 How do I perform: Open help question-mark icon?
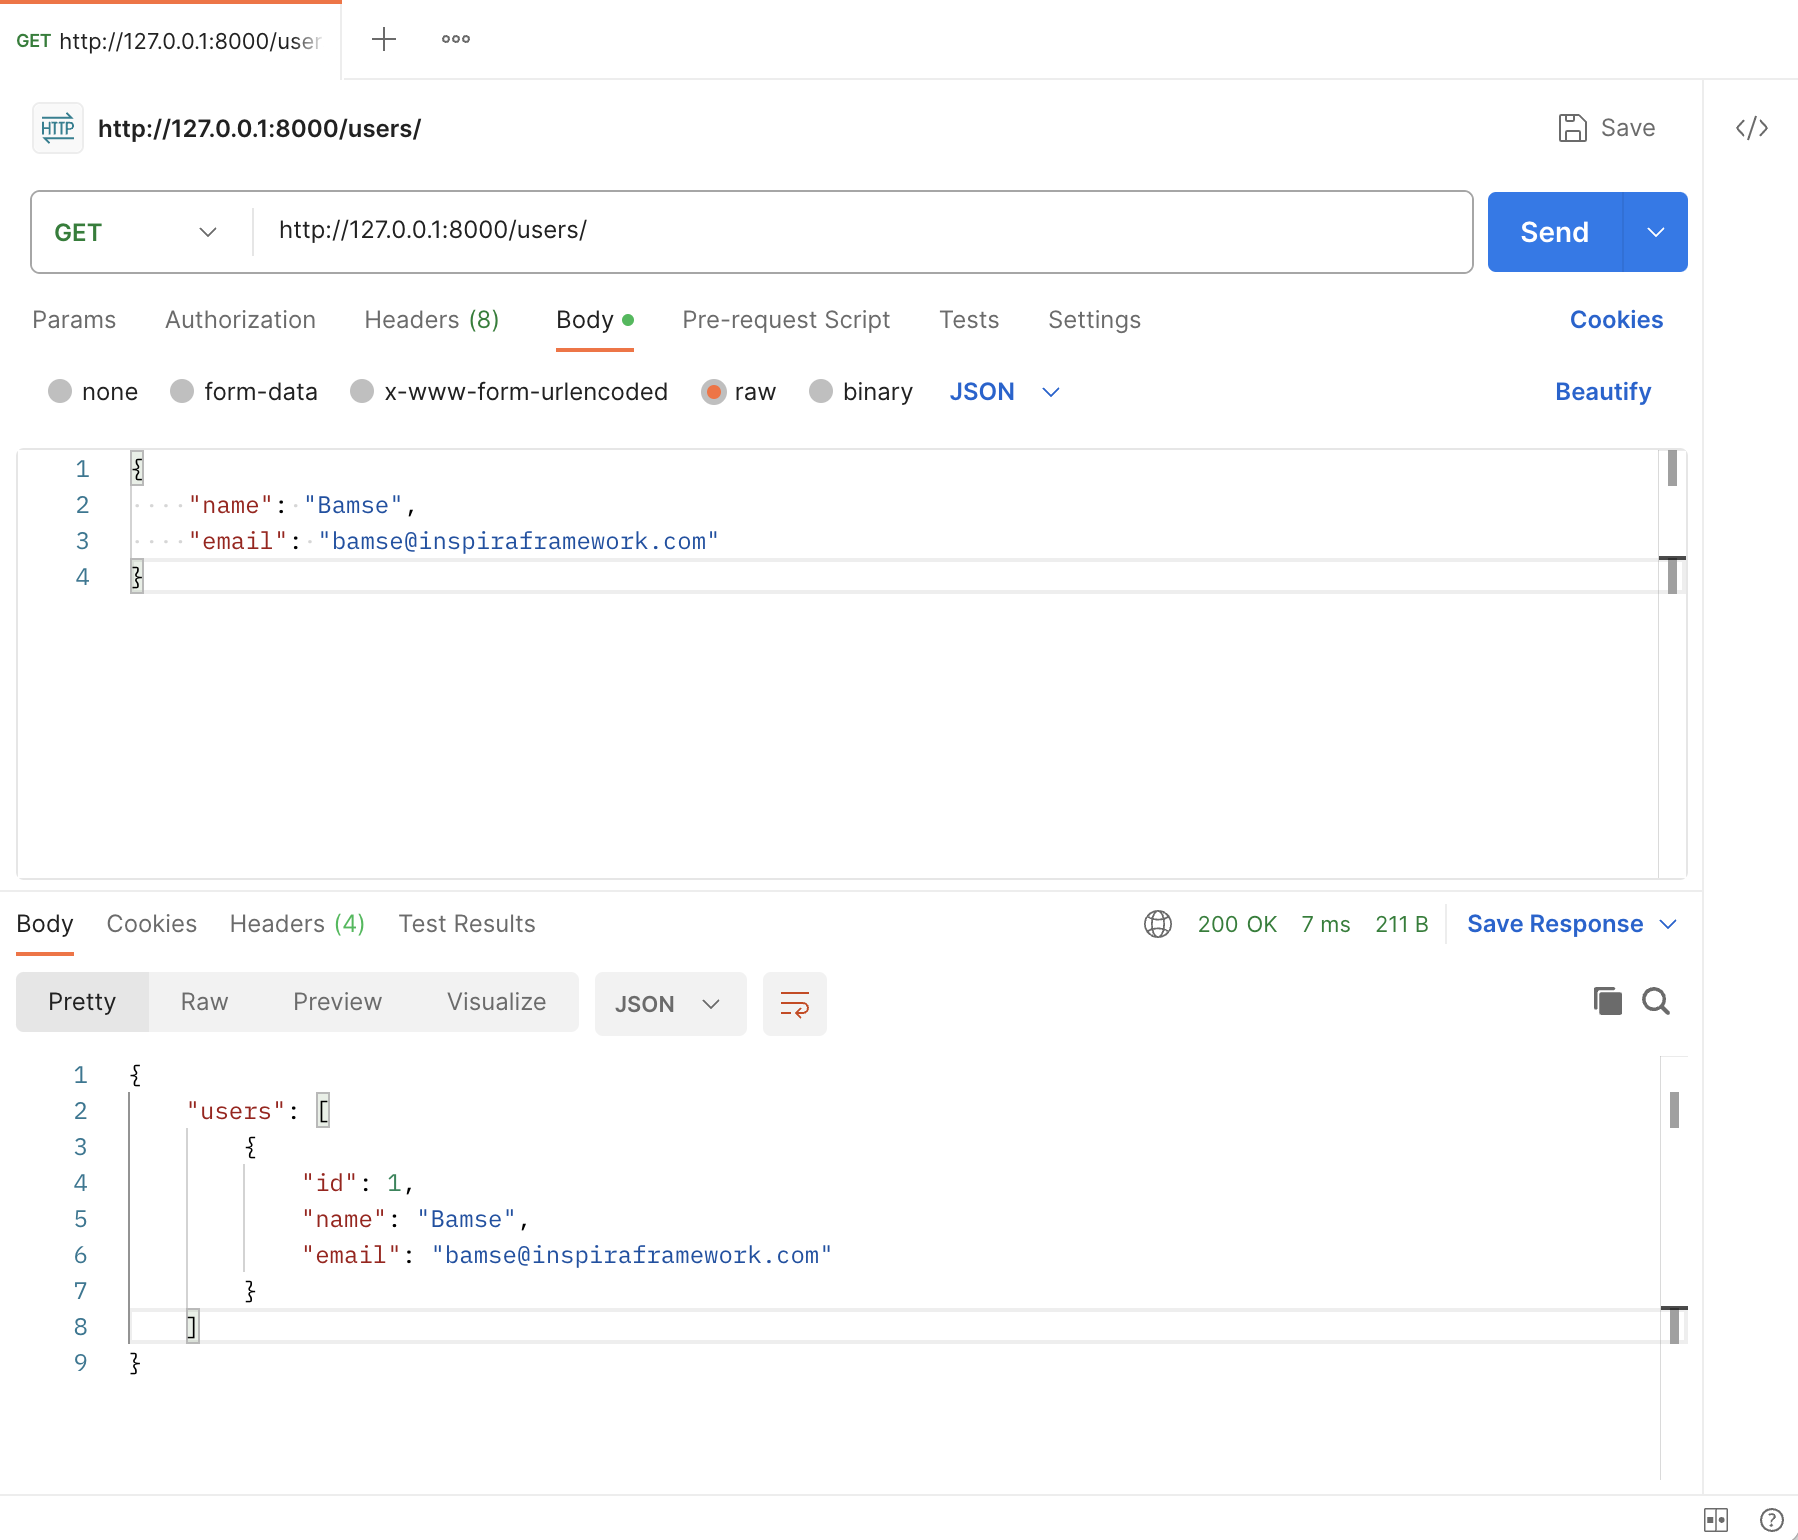(1771, 1520)
